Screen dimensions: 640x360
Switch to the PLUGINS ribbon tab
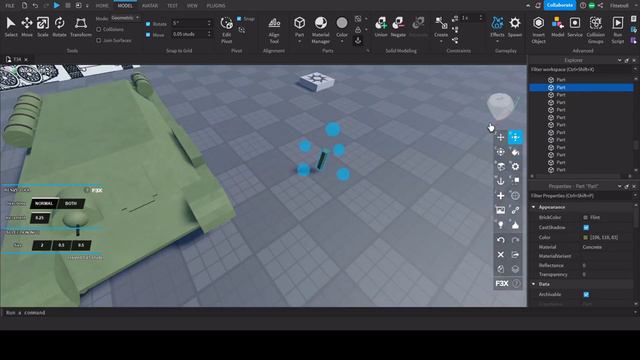pos(216,6)
